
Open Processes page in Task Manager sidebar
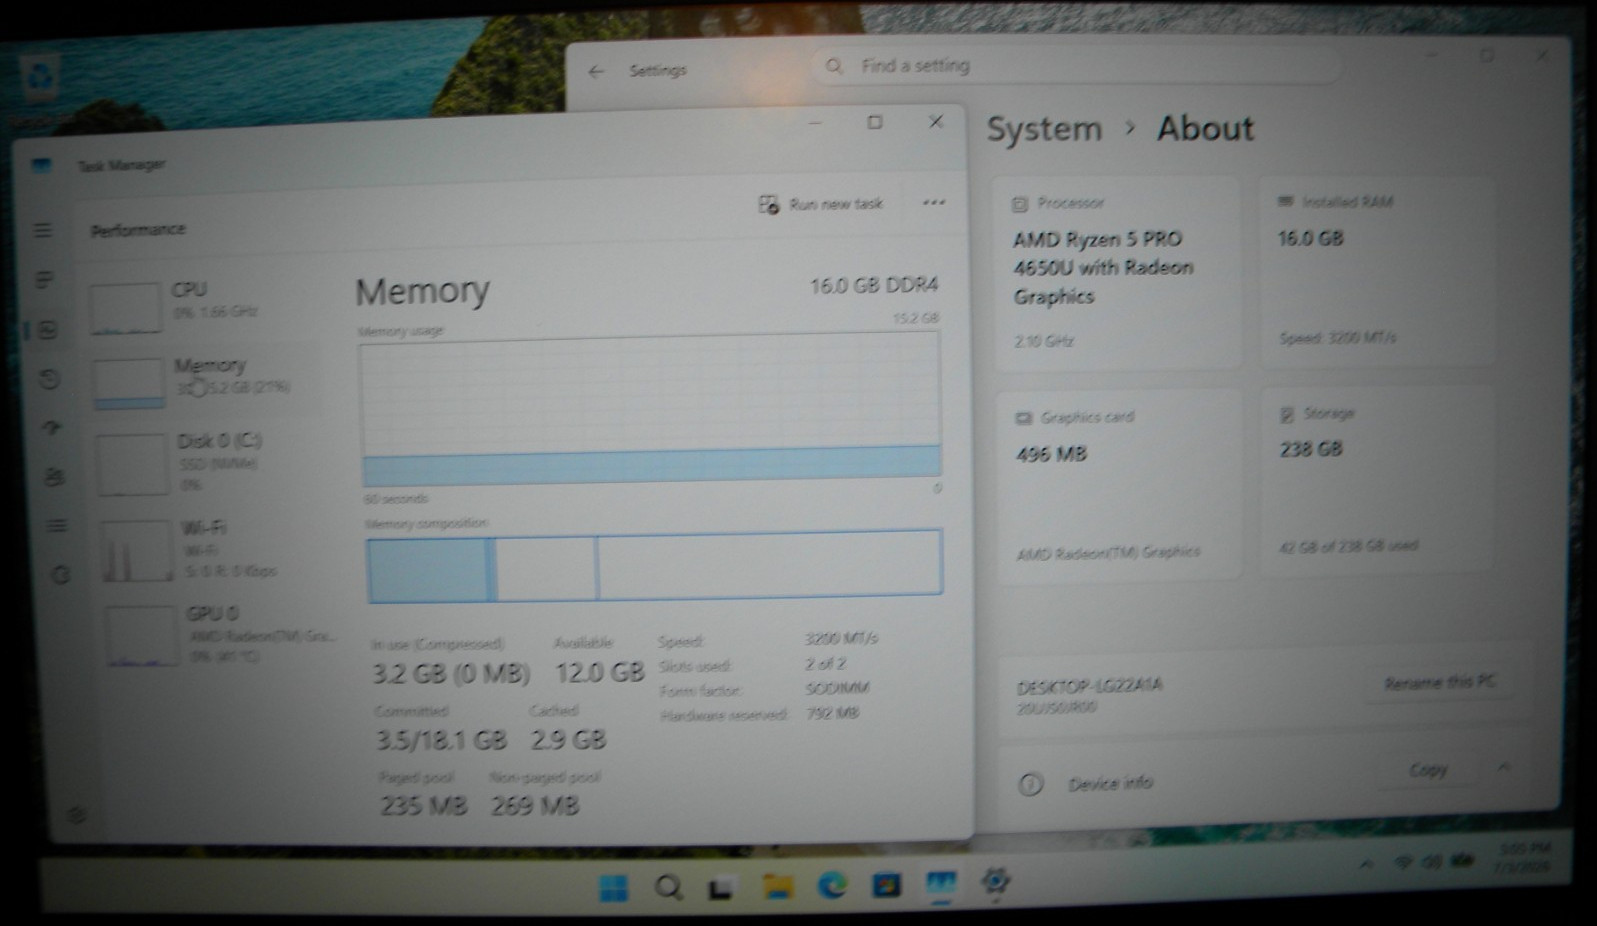[x=45, y=280]
